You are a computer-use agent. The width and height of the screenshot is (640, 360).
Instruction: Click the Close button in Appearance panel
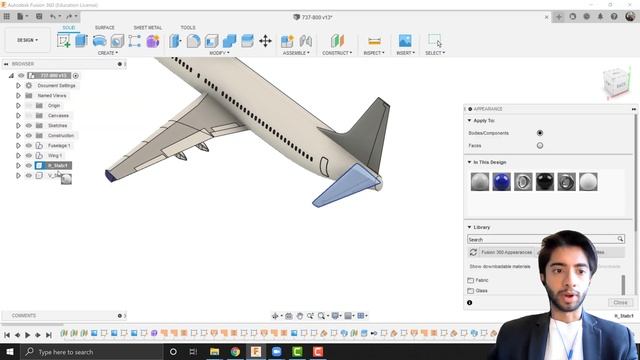coord(620,302)
